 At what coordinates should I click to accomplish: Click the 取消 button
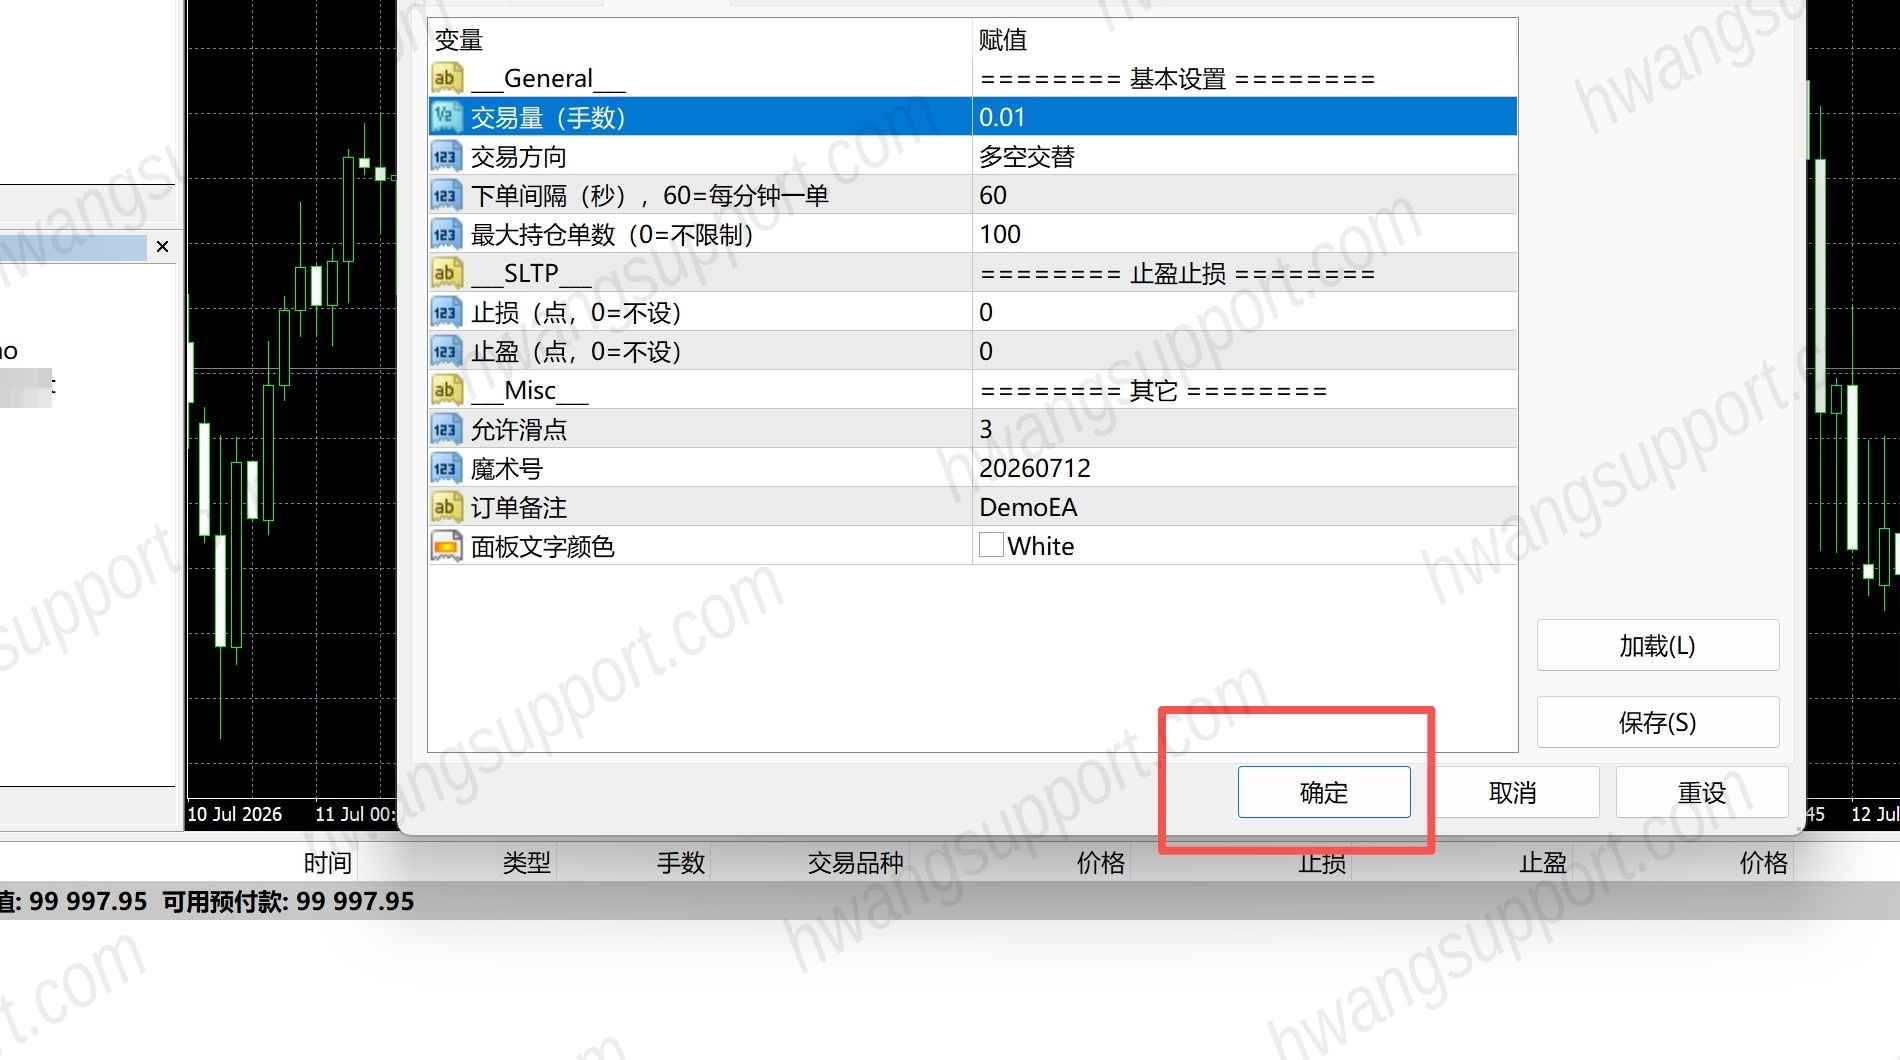1512,792
